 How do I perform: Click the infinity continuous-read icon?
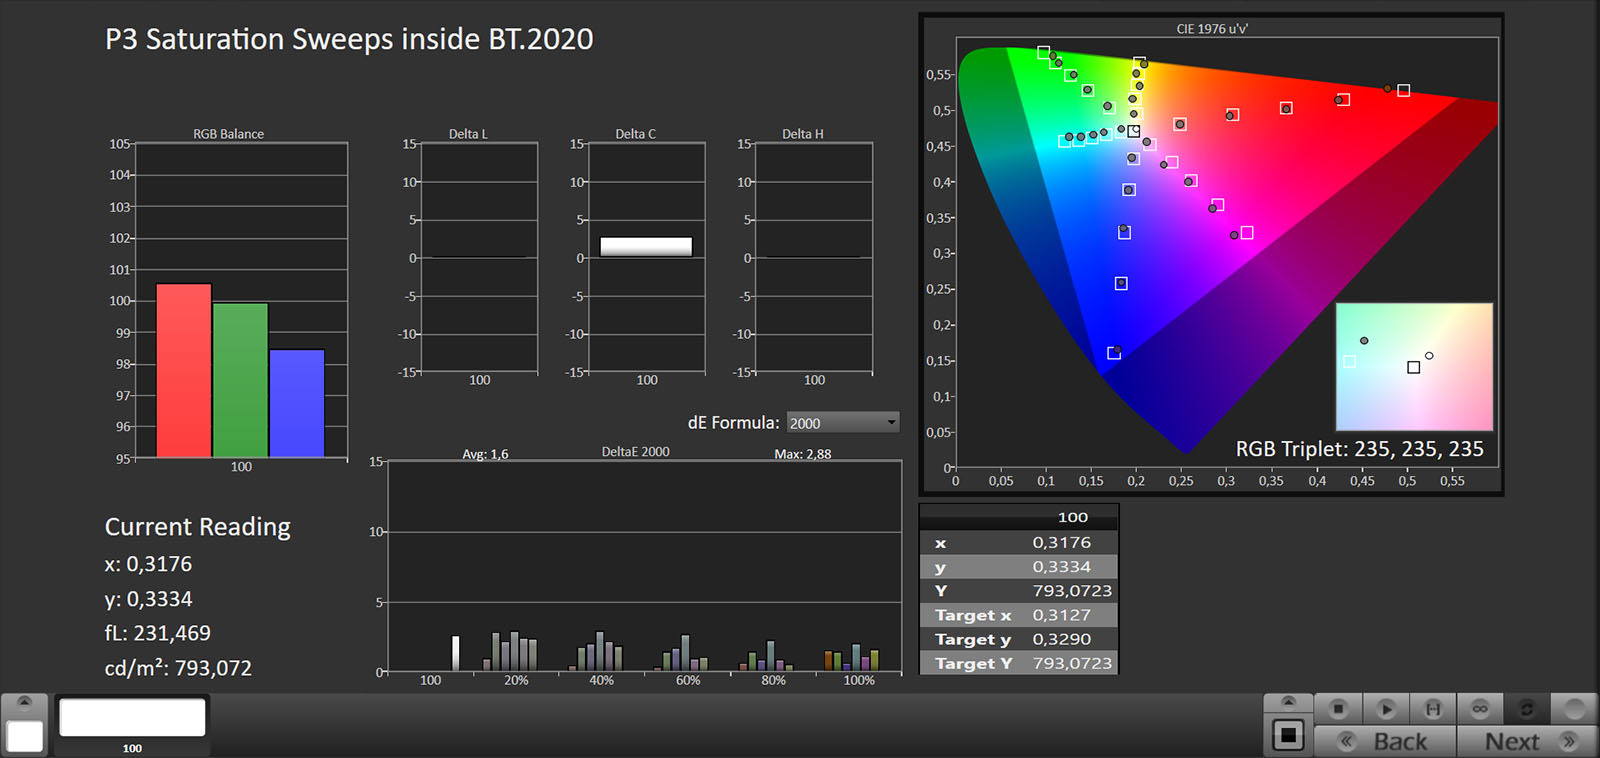(x=1480, y=709)
